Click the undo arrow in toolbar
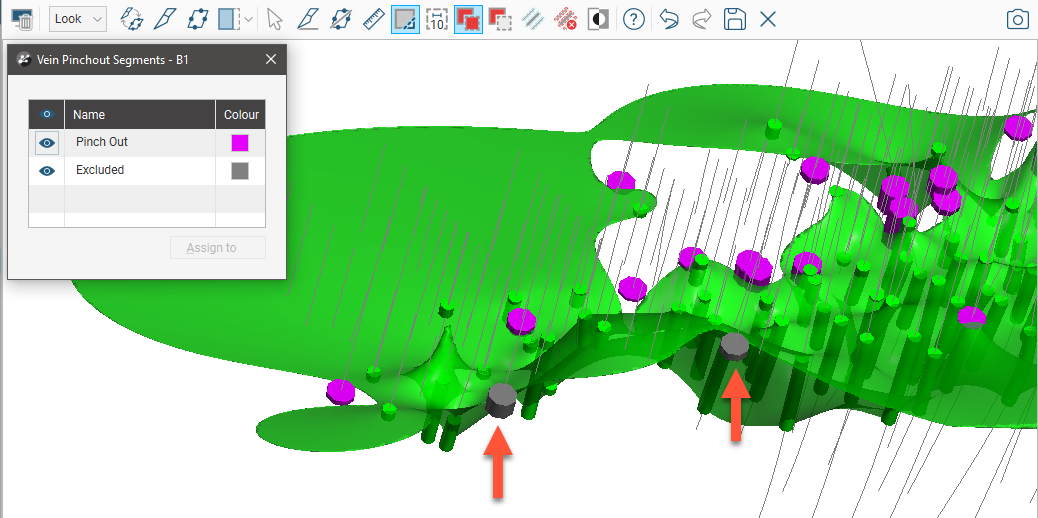Screen dimensions: 1038x518 (670, 19)
